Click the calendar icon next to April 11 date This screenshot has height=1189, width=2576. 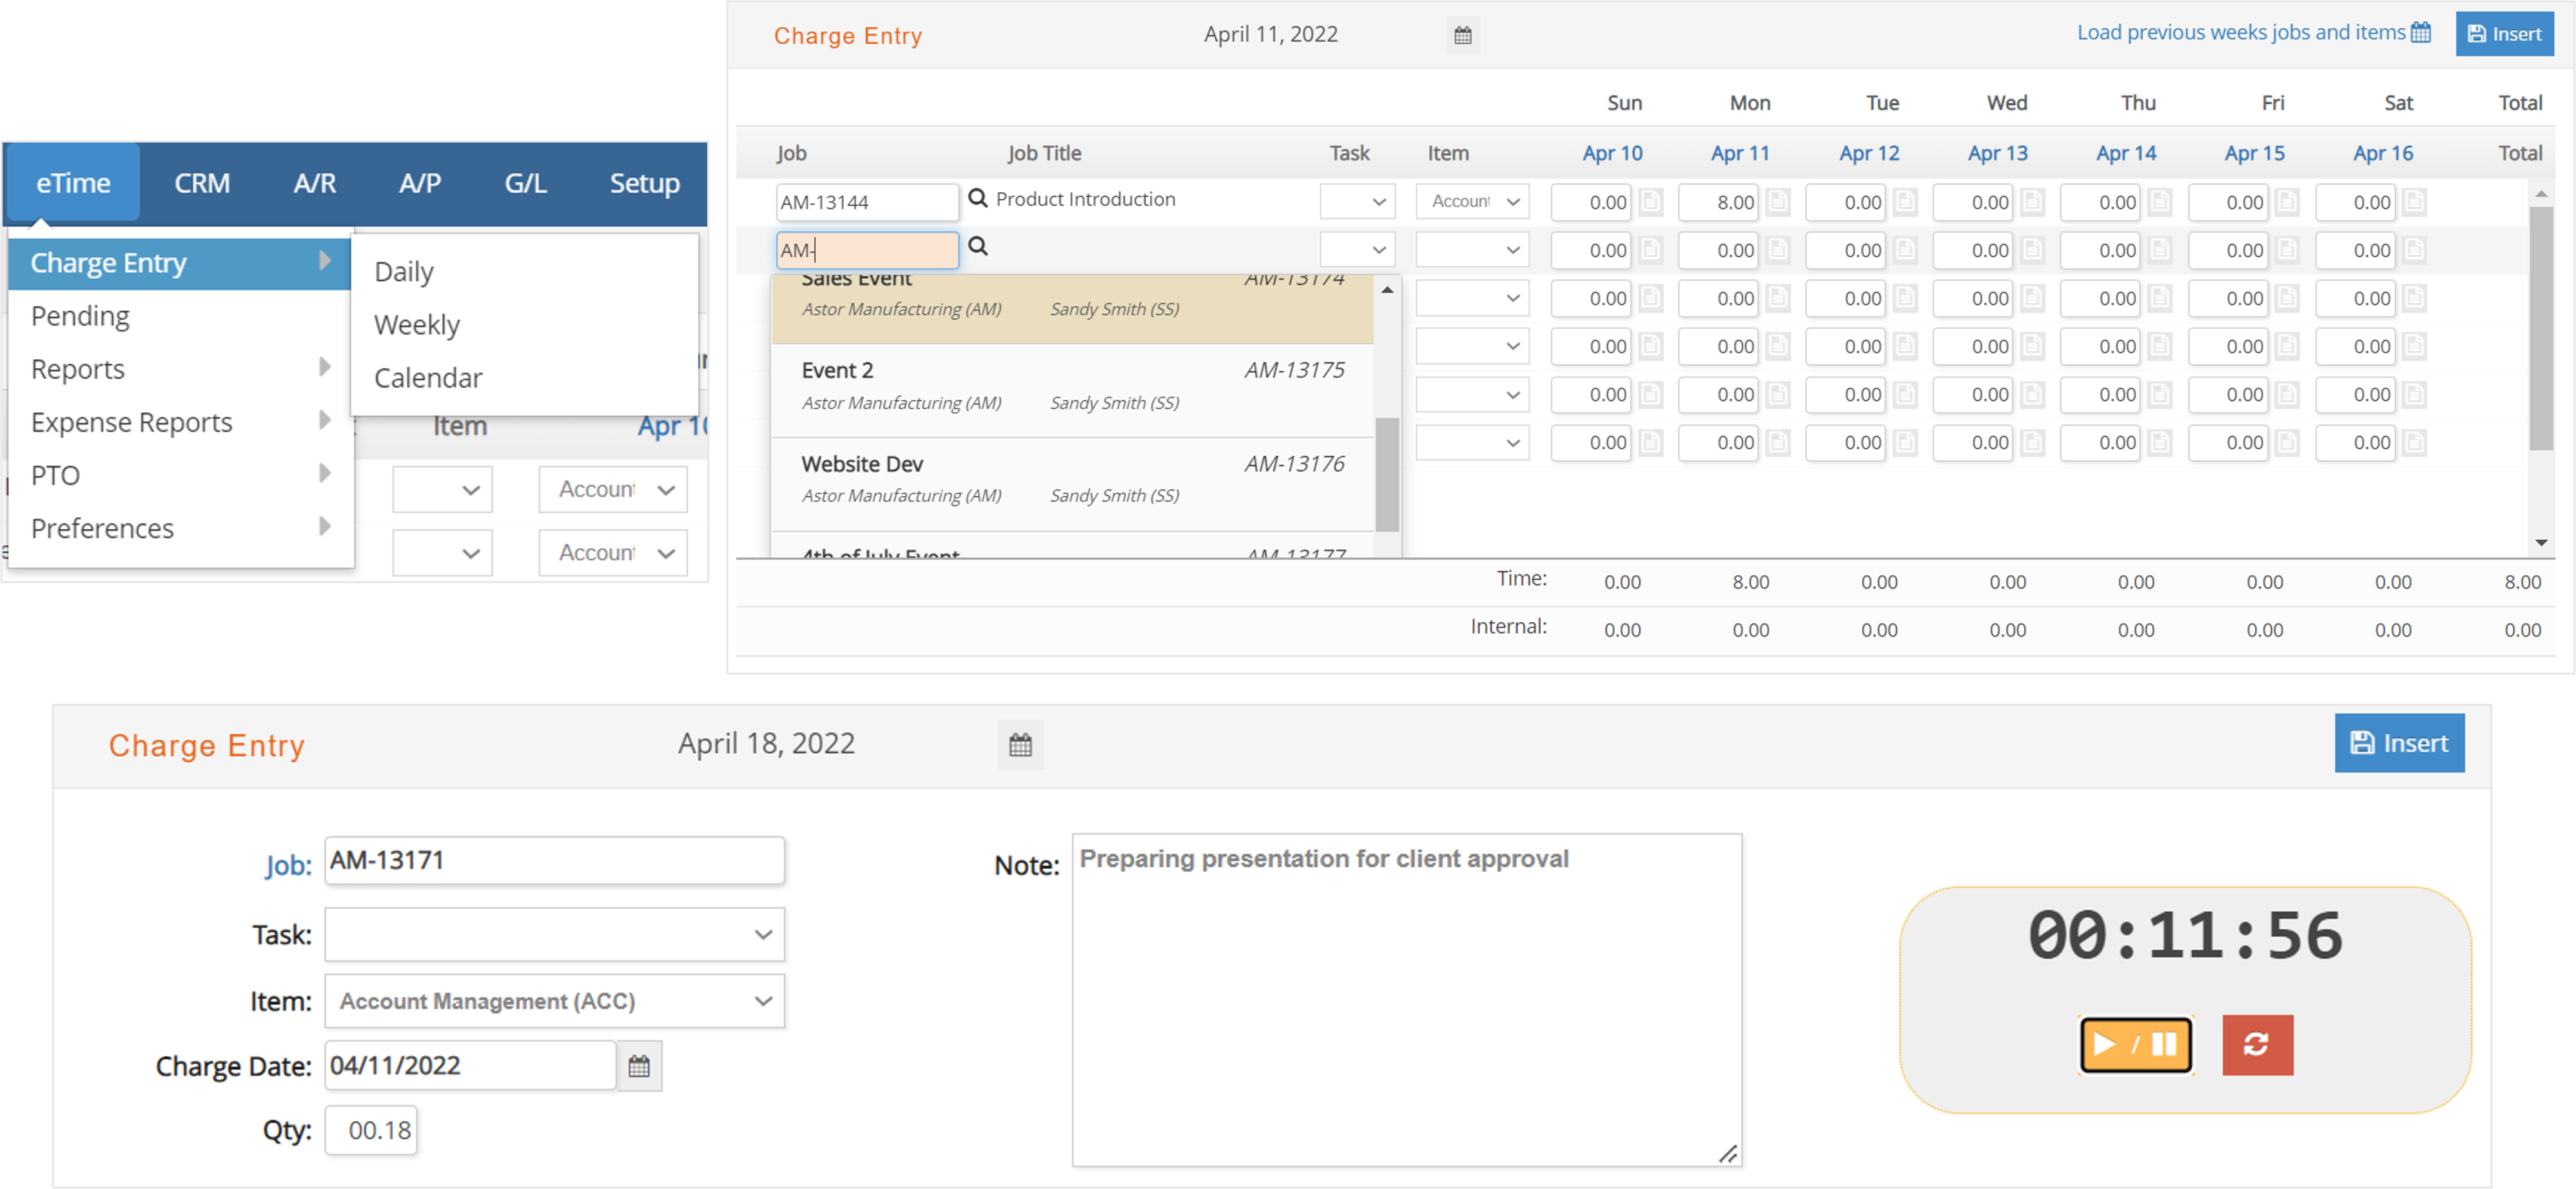[x=1462, y=34]
